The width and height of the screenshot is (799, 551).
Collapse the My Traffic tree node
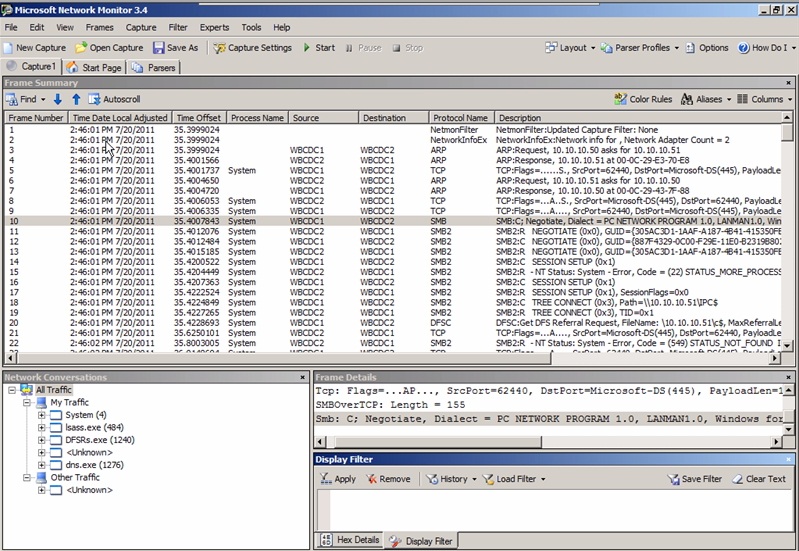pyautogui.click(x=27, y=402)
